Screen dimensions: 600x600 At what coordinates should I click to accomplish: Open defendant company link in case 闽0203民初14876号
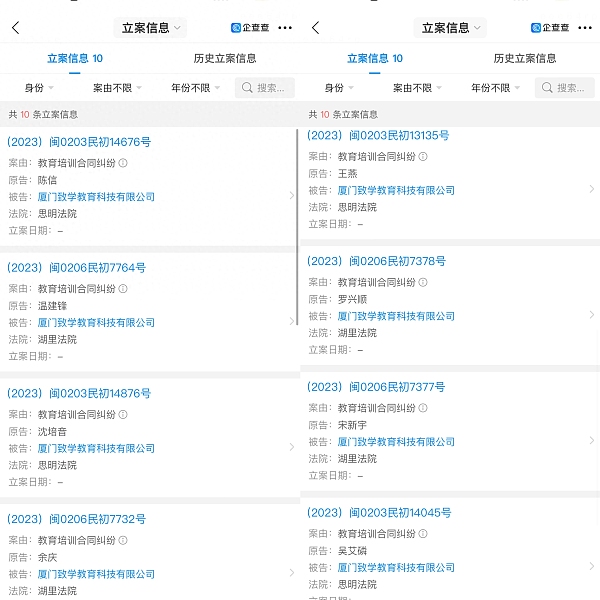[x=96, y=448]
